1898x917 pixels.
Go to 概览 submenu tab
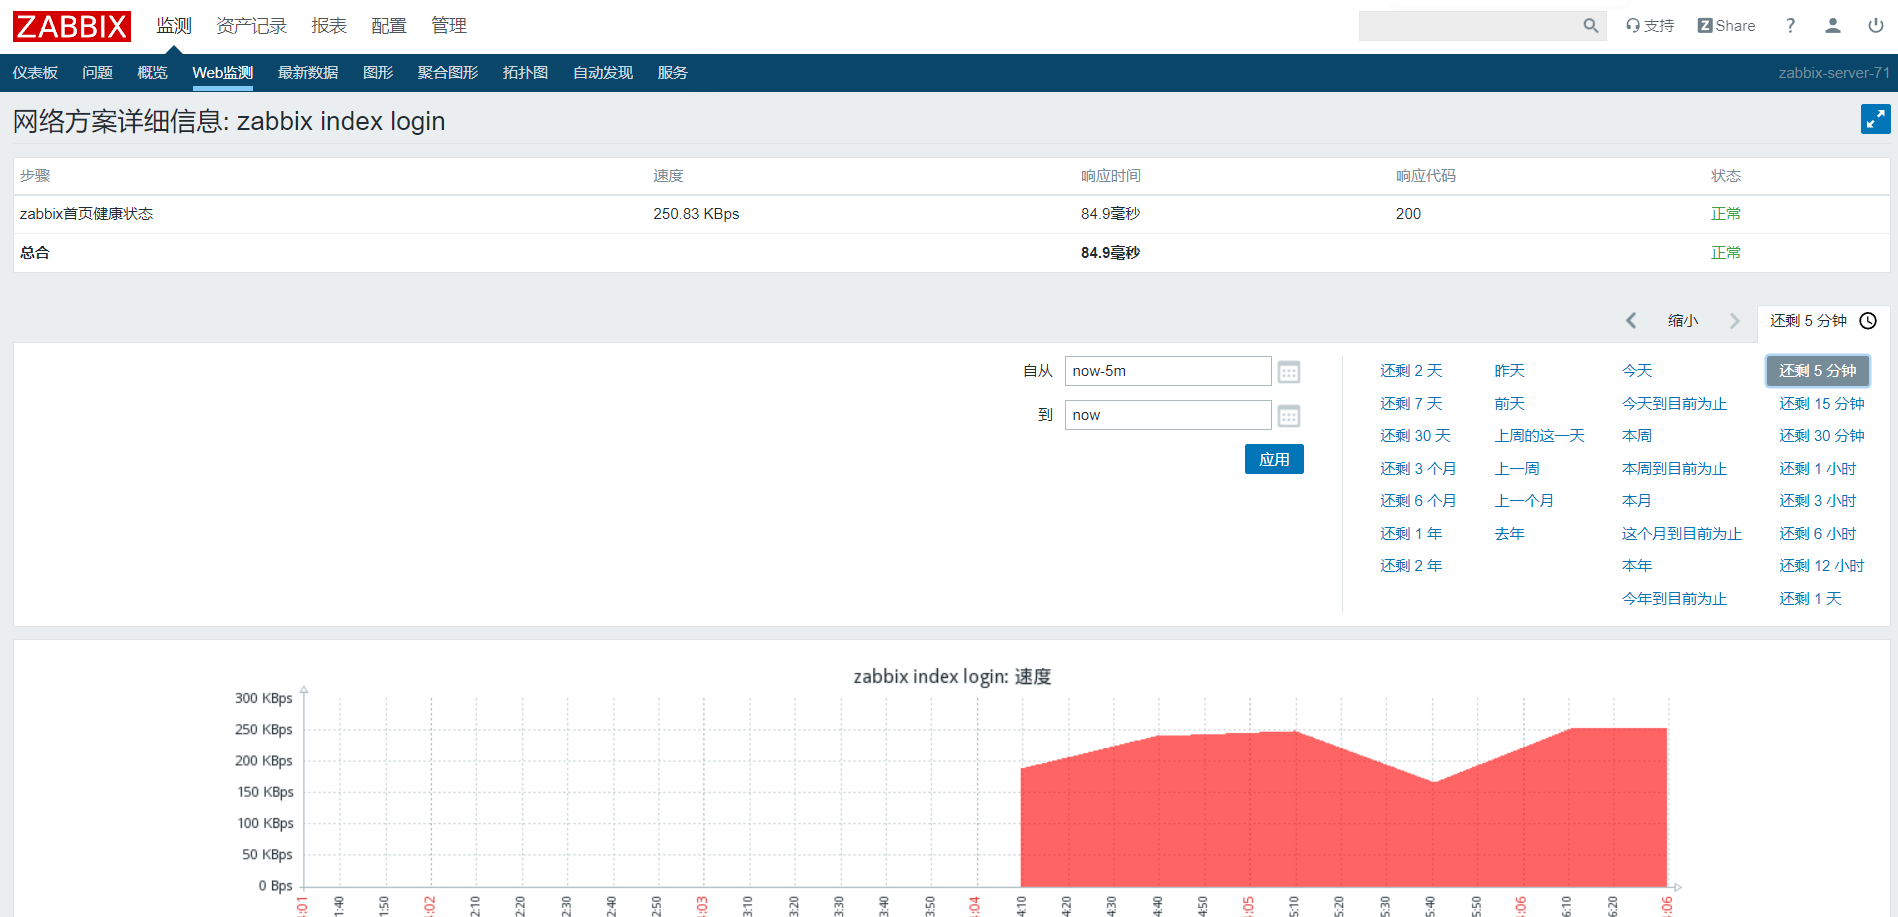pos(152,73)
